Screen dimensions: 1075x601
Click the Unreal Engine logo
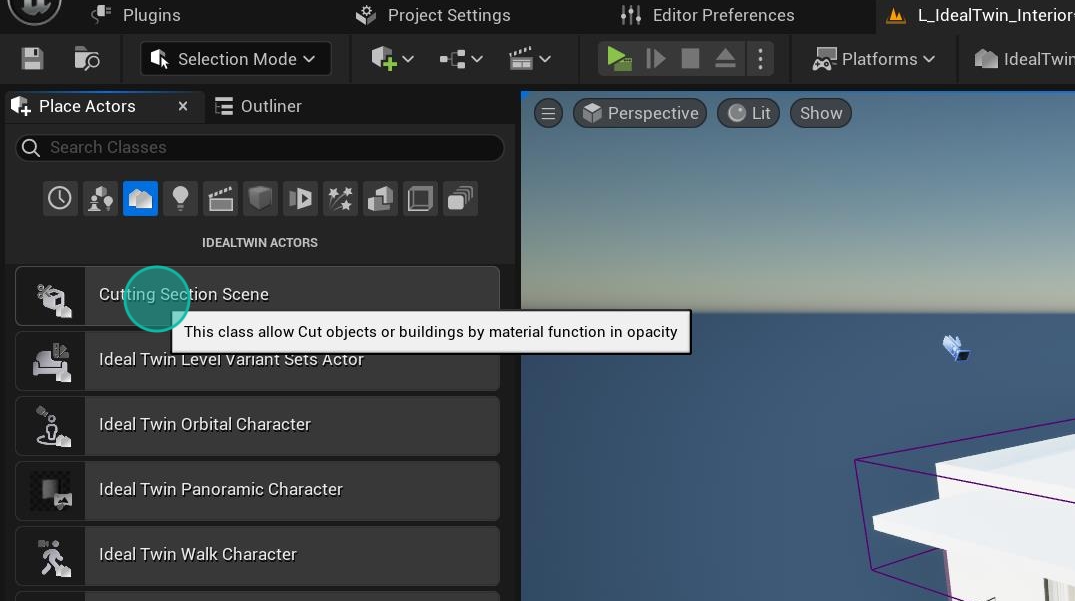pyautogui.click(x=34, y=10)
